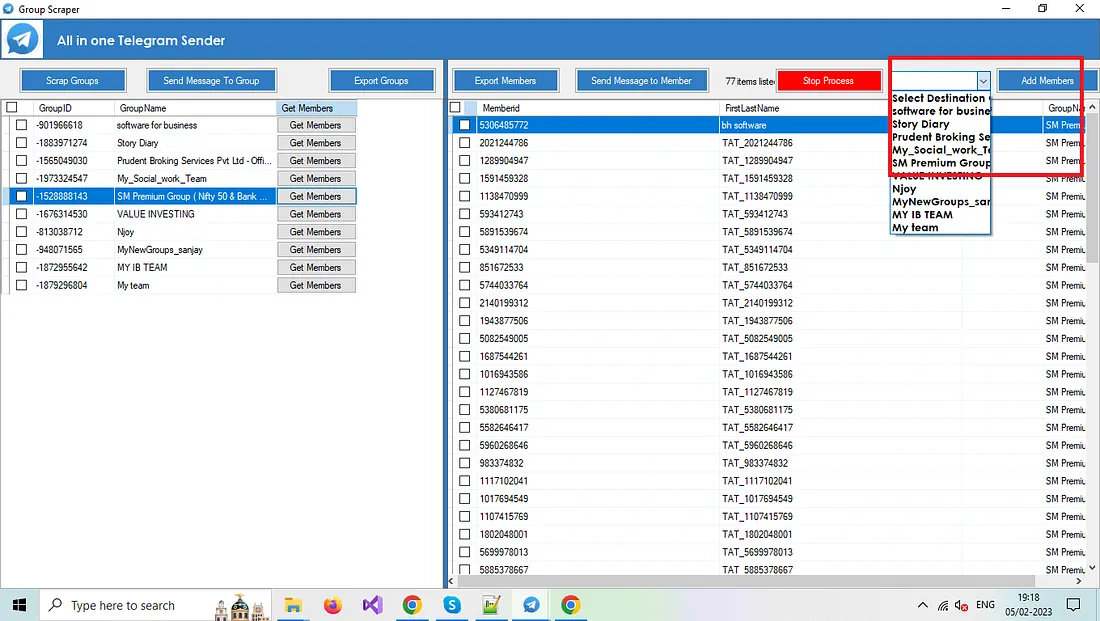Click Send Message to Member
The width and height of the screenshot is (1100, 621).
(641, 81)
